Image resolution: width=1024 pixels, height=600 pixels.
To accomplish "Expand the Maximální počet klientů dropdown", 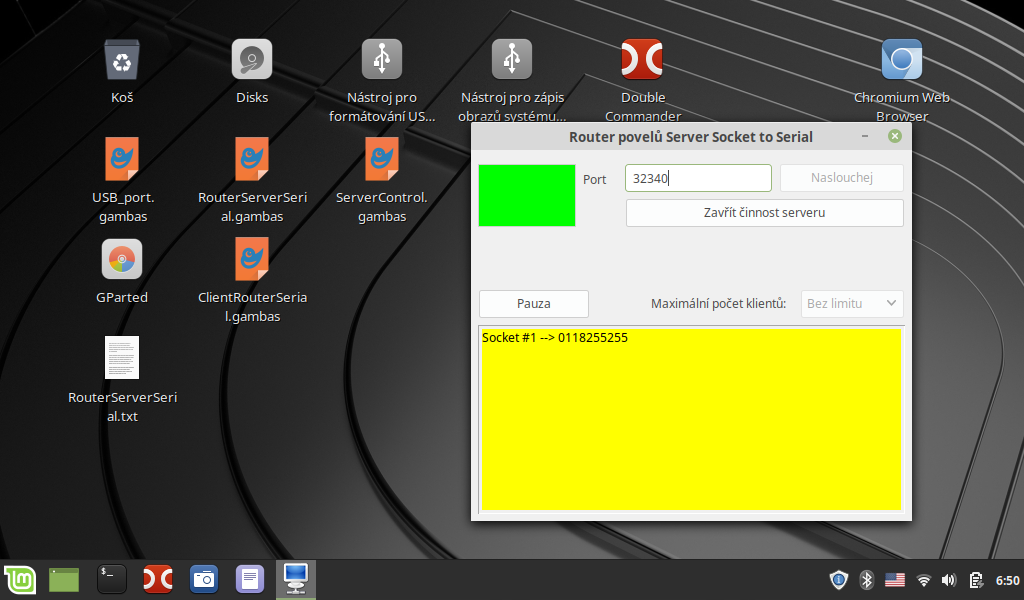I will pos(852,304).
